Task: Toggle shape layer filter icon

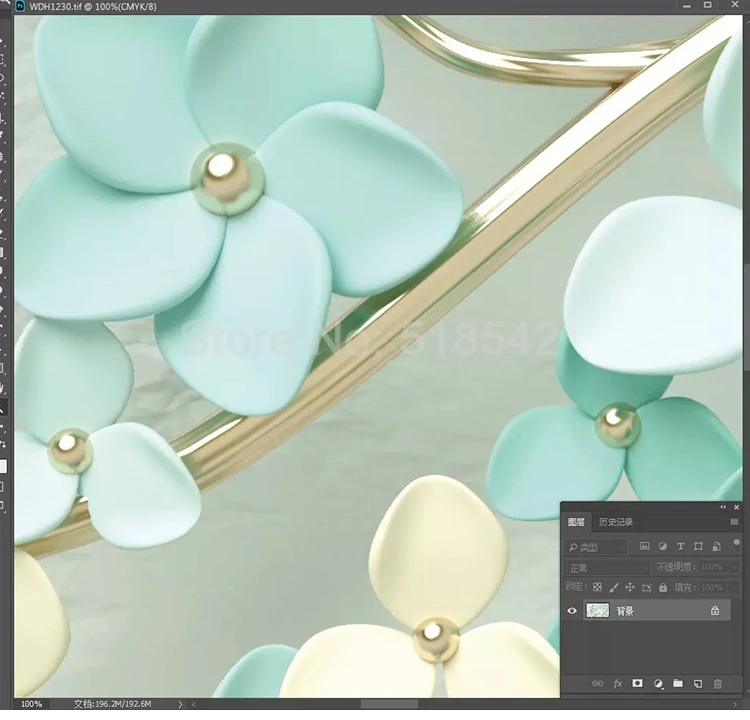Action: [x=698, y=546]
